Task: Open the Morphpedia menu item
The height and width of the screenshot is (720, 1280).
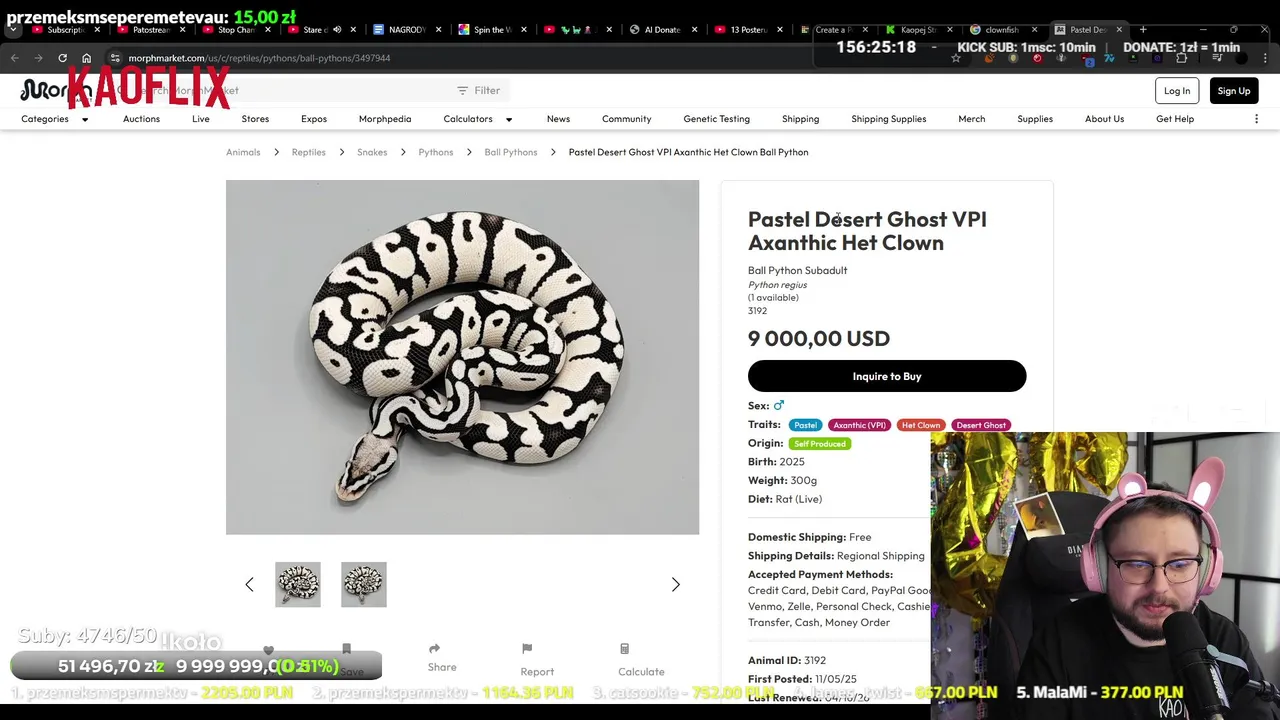Action: [x=385, y=119]
